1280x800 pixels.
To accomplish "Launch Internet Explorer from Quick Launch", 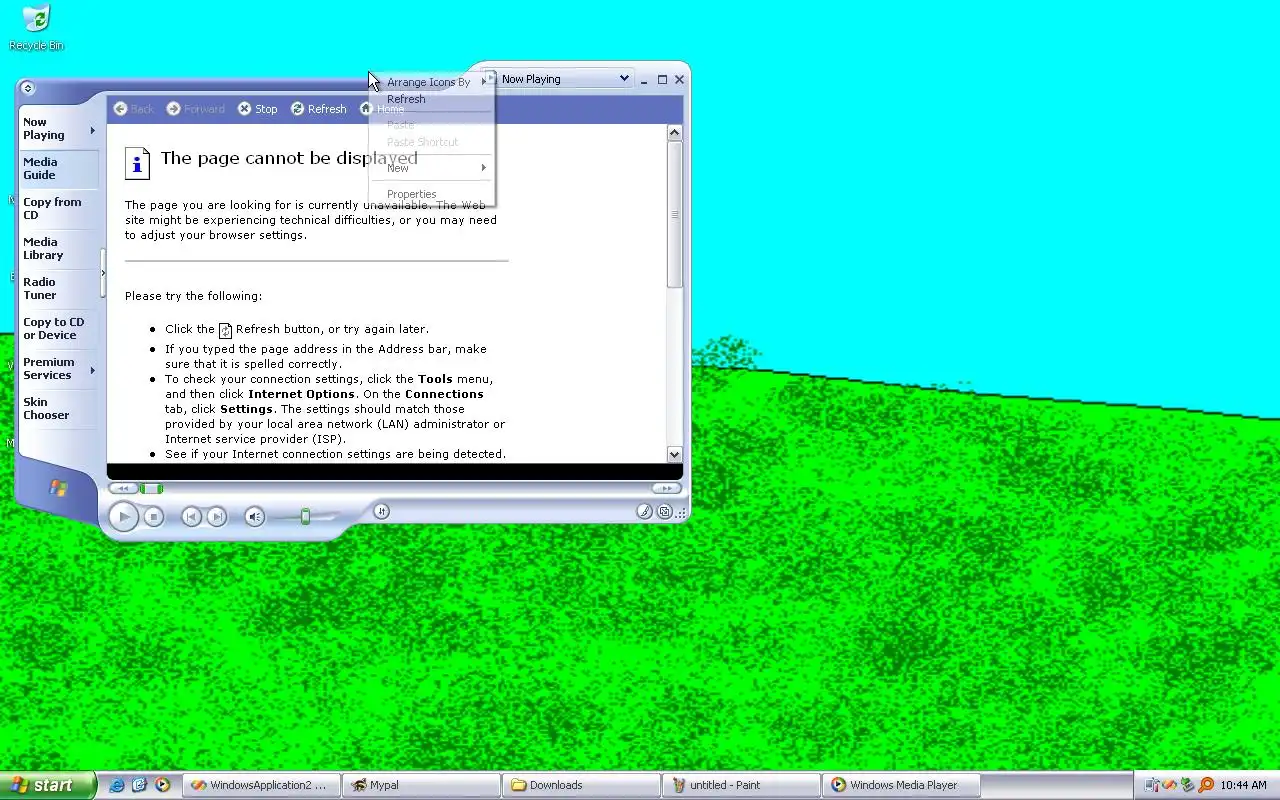I will click(117, 785).
